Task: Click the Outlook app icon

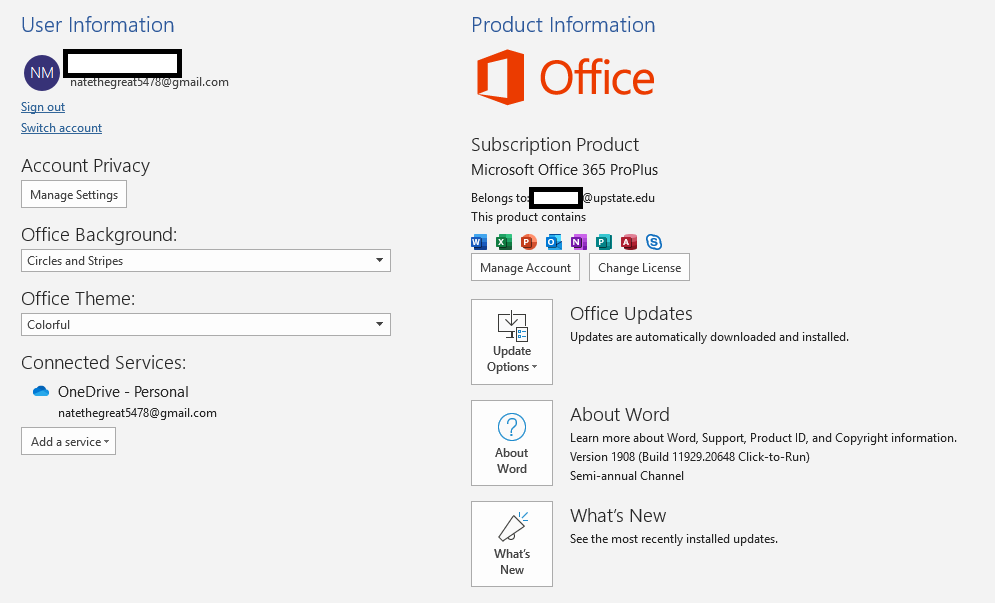Action: pos(554,242)
